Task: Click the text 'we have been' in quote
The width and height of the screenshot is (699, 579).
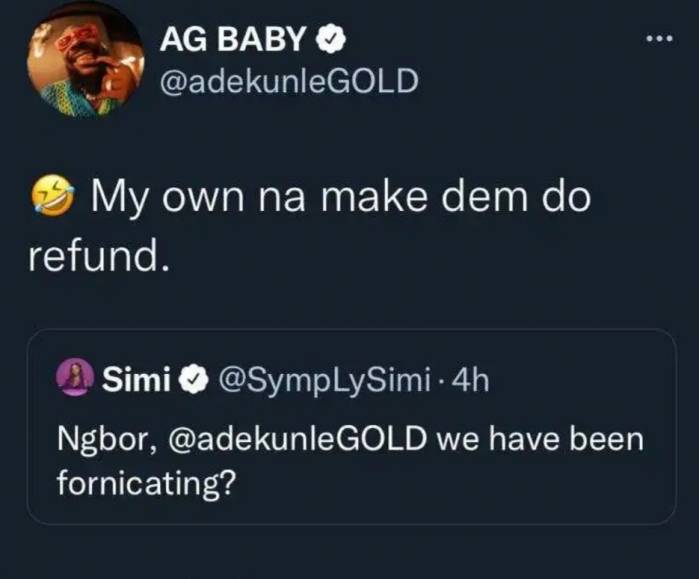Action: 541,439
